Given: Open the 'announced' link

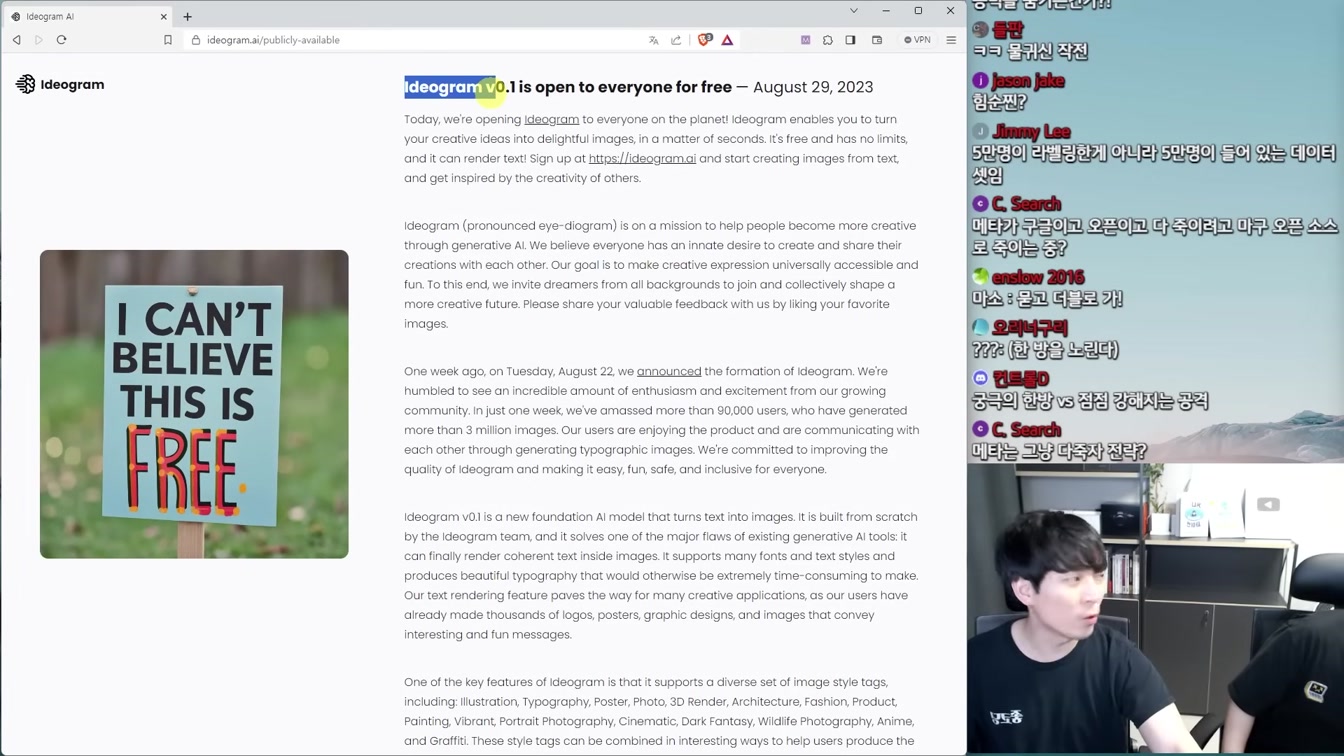Looking at the screenshot, I should [669, 371].
